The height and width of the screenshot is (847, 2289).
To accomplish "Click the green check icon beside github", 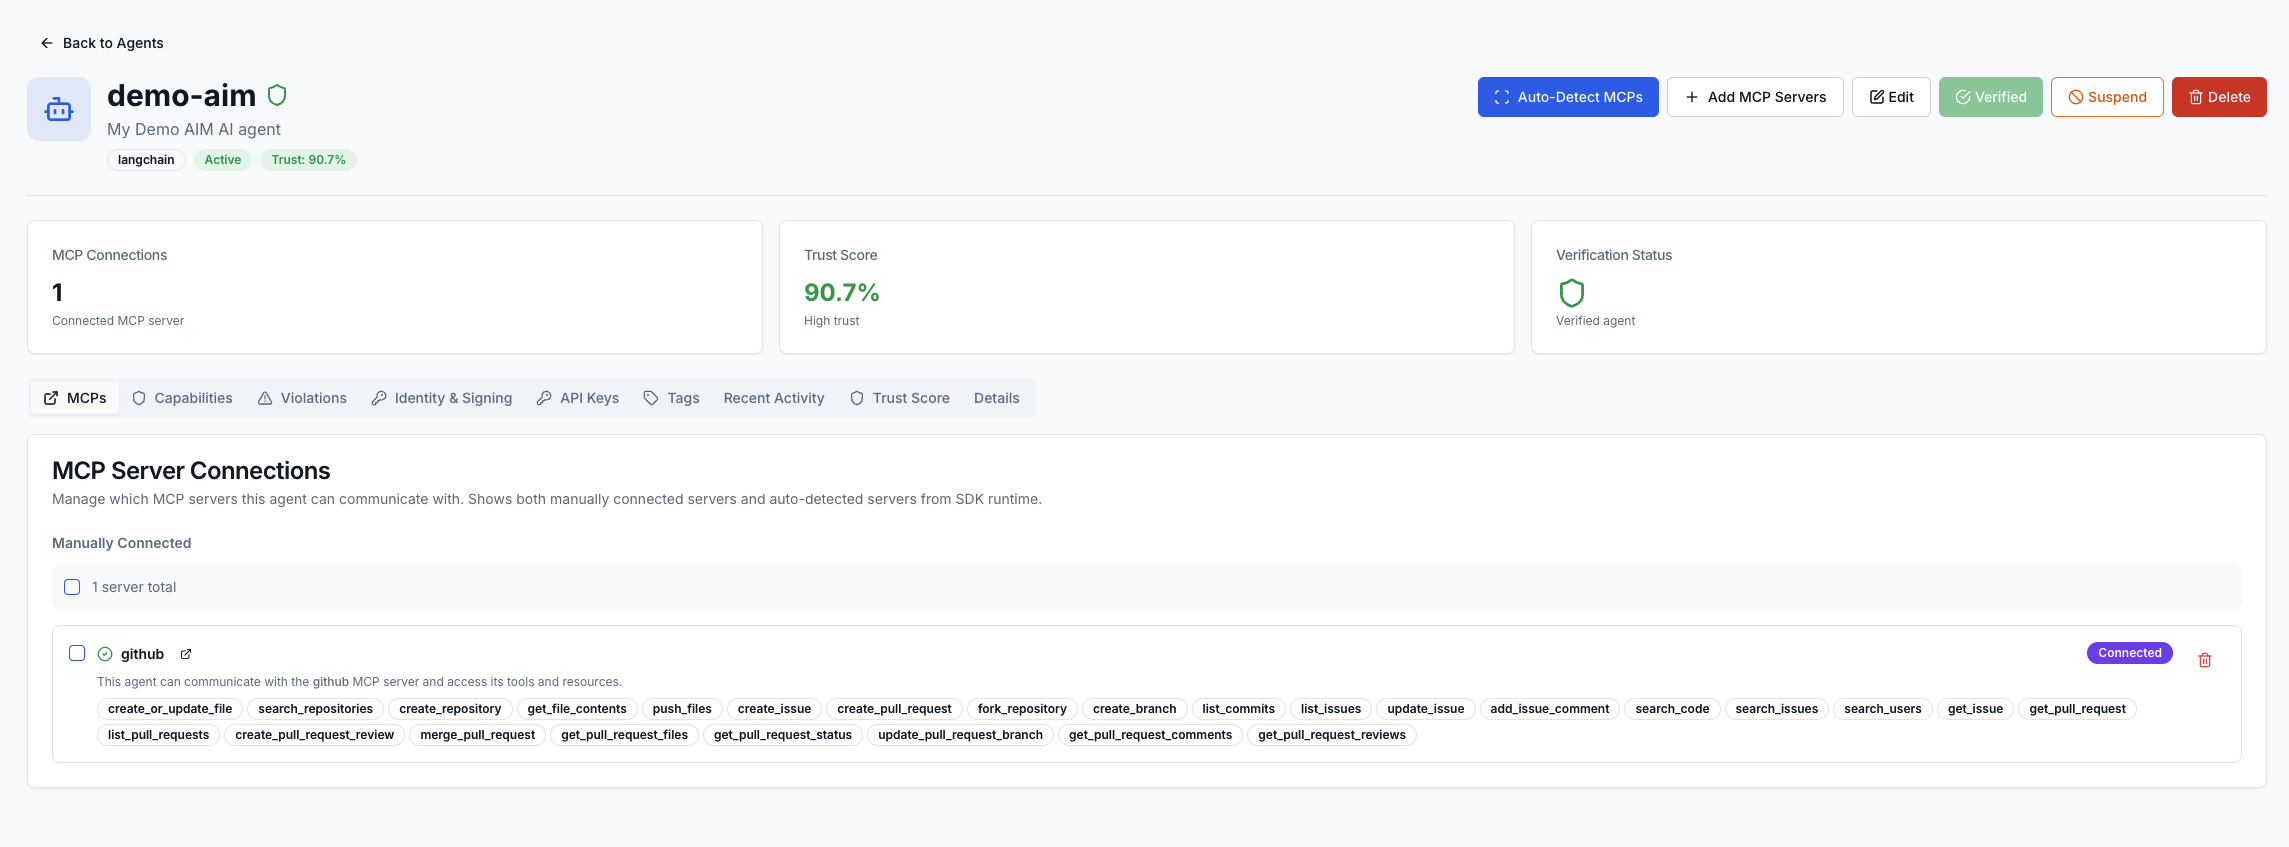I will coord(105,654).
